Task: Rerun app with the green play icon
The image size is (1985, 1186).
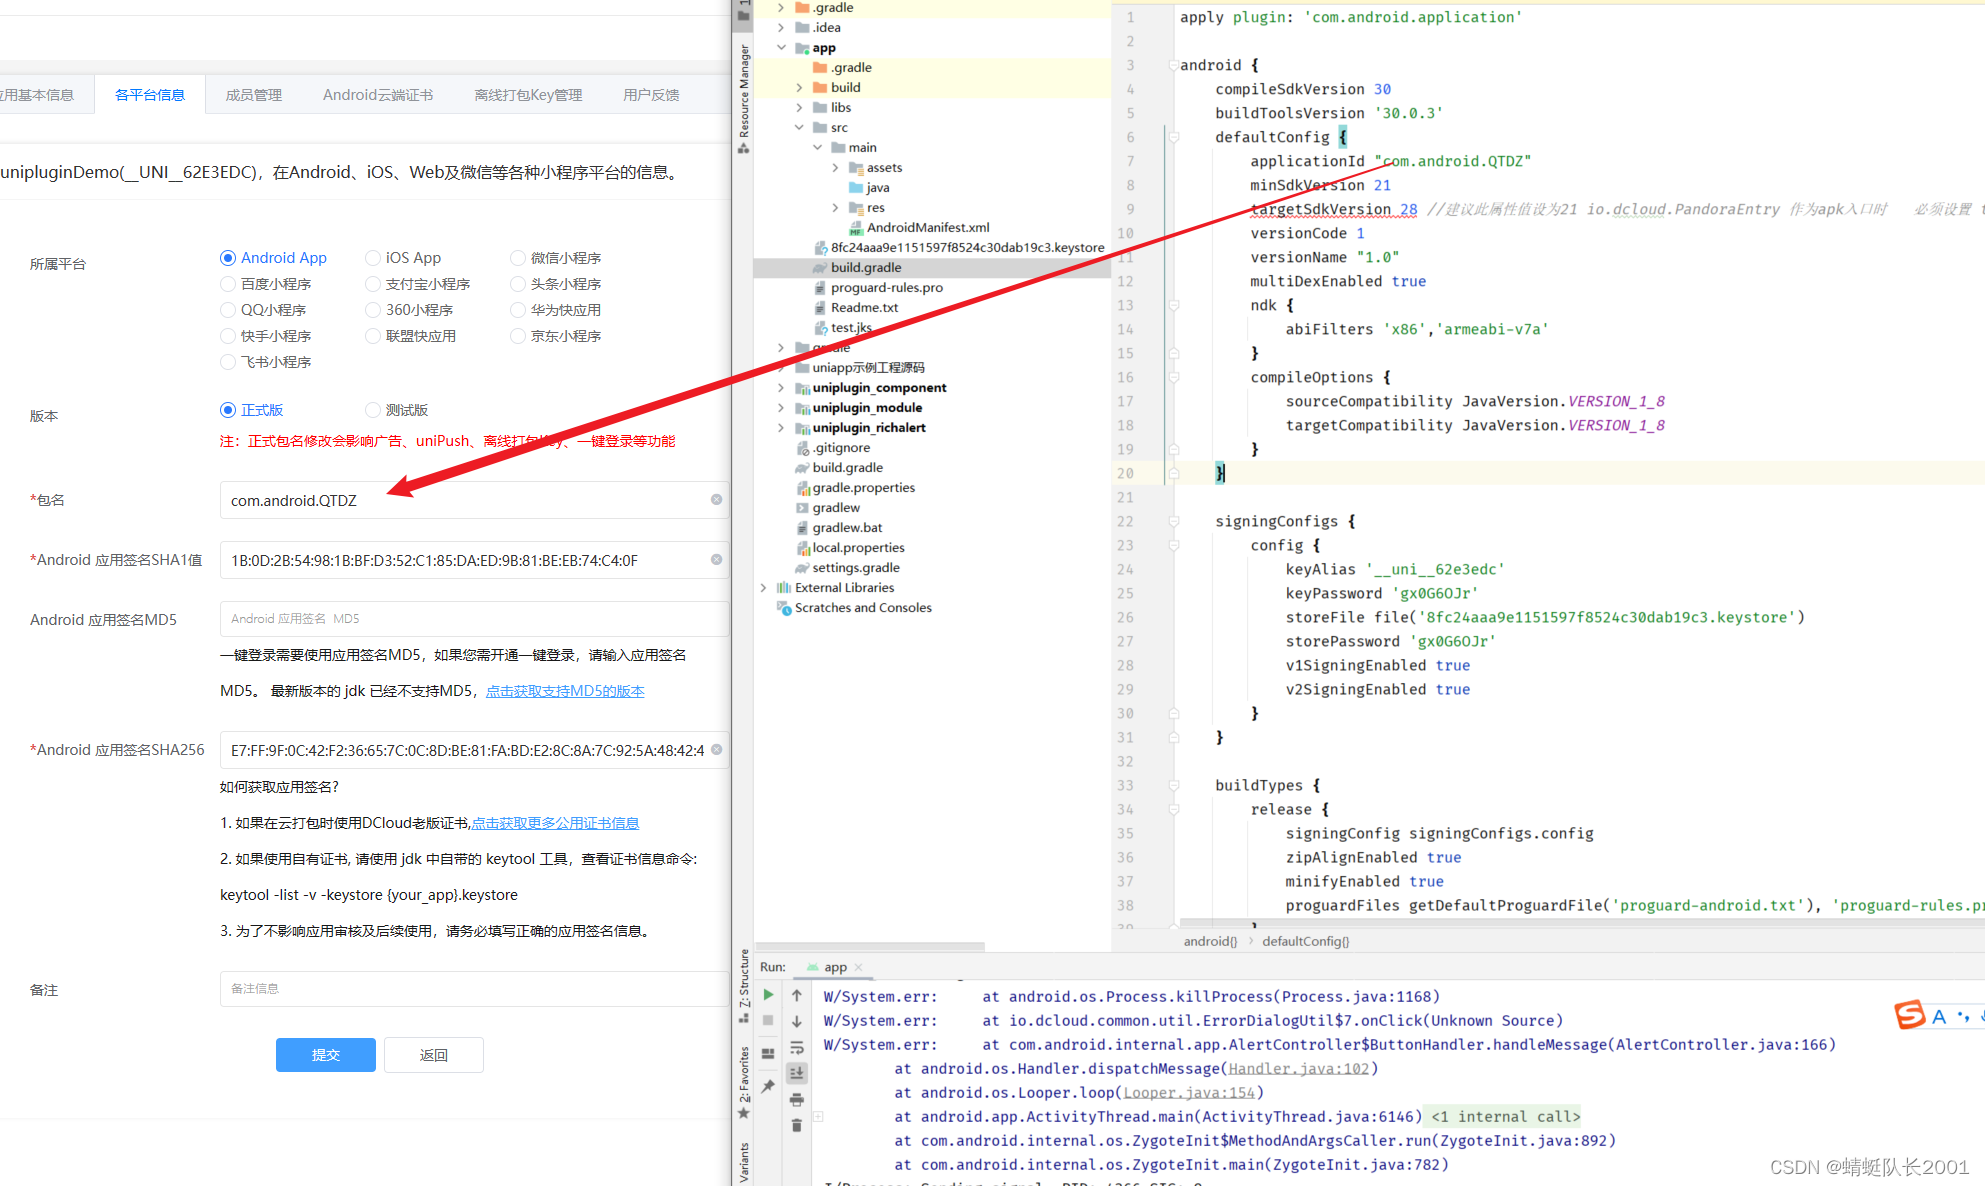Action: click(x=768, y=995)
